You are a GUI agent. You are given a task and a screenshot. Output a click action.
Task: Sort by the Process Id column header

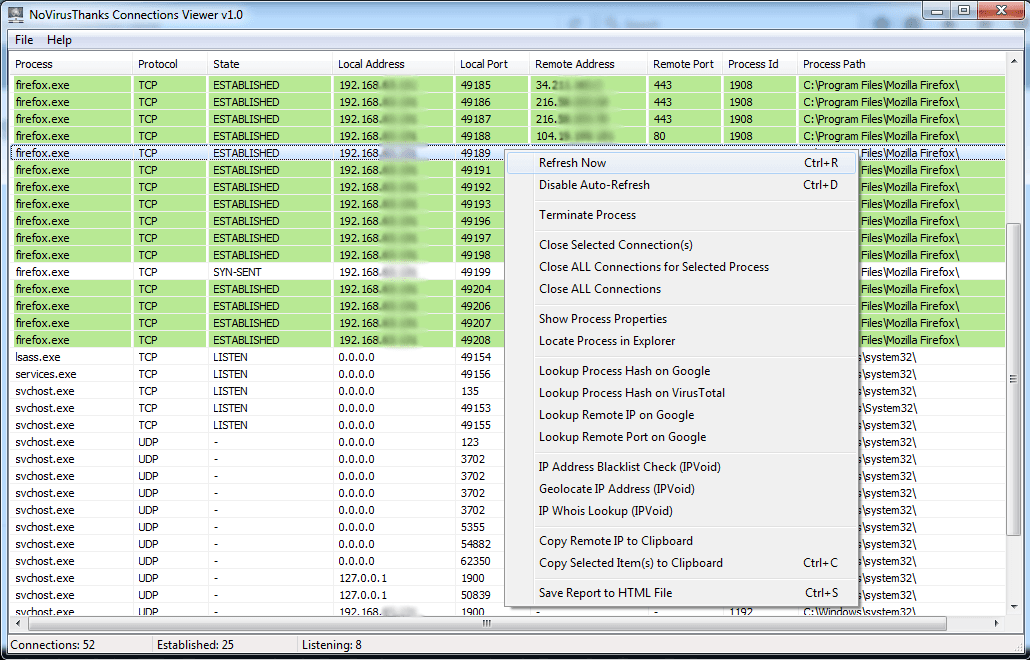[x=760, y=64]
